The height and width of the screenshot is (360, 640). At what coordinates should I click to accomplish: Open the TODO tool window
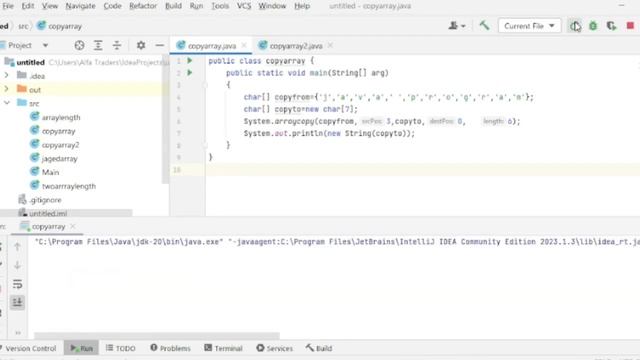[121, 348]
